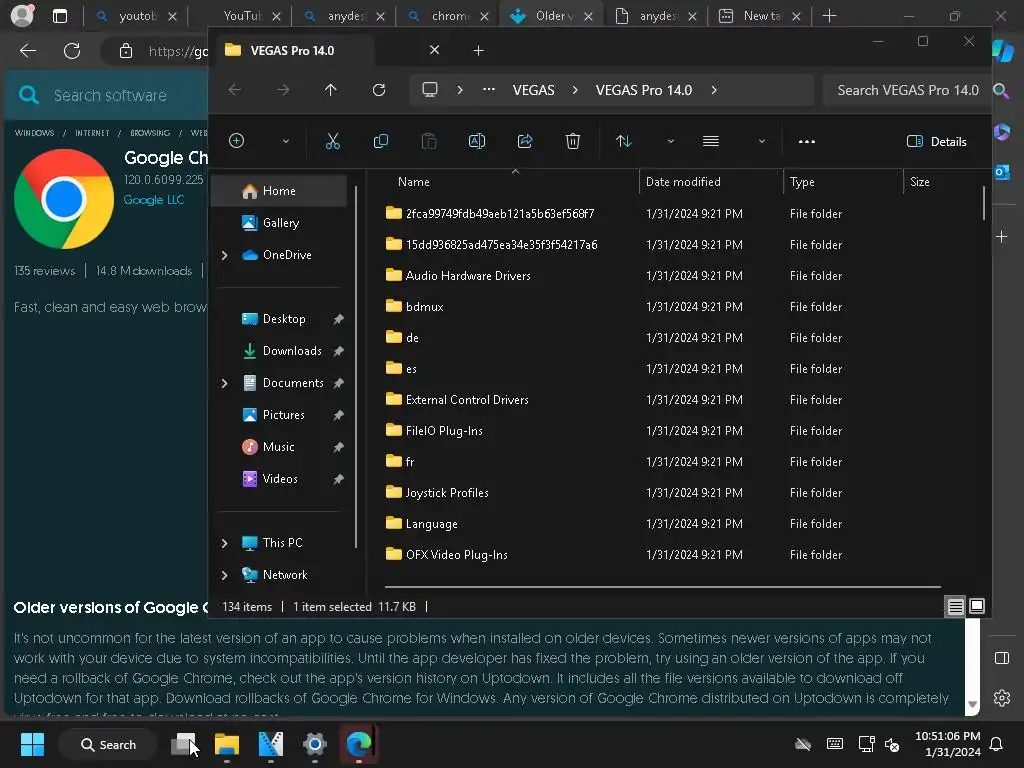1024x768 pixels.
Task: Click the Search VEGAS Pro 14.0 field
Action: click(x=908, y=90)
